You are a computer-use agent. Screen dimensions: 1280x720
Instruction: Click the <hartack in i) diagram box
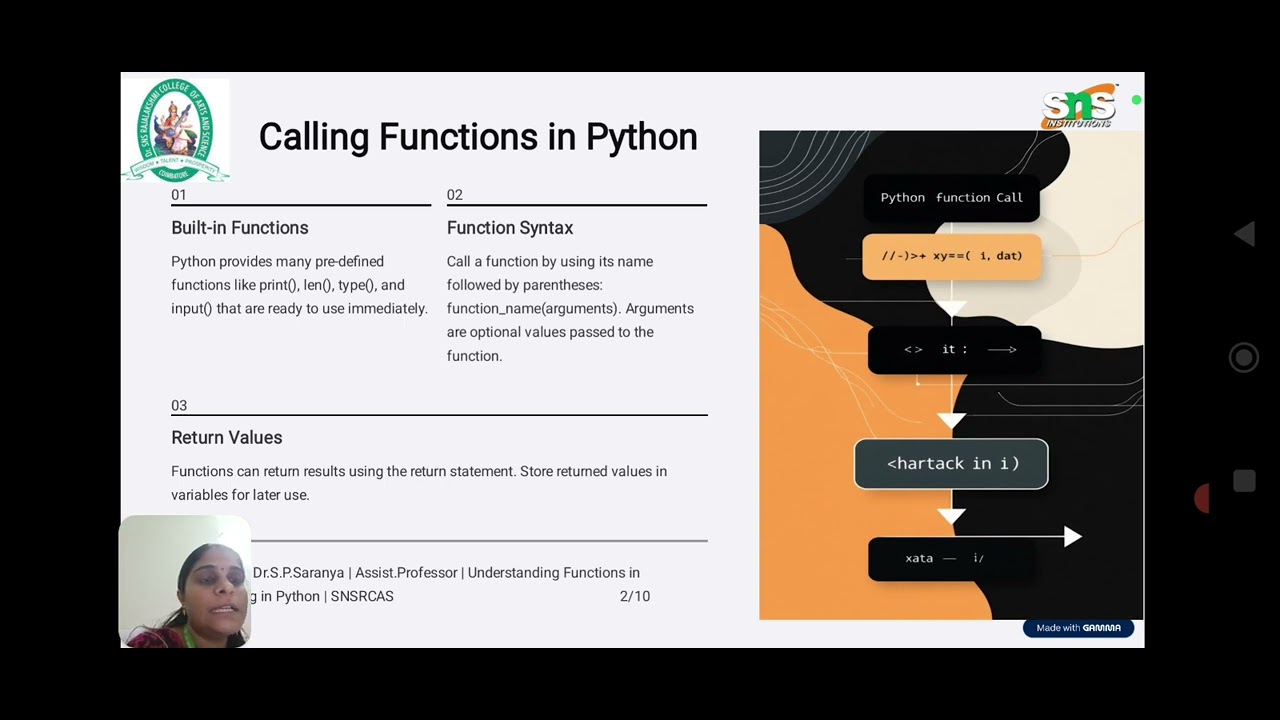click(951, 464)
